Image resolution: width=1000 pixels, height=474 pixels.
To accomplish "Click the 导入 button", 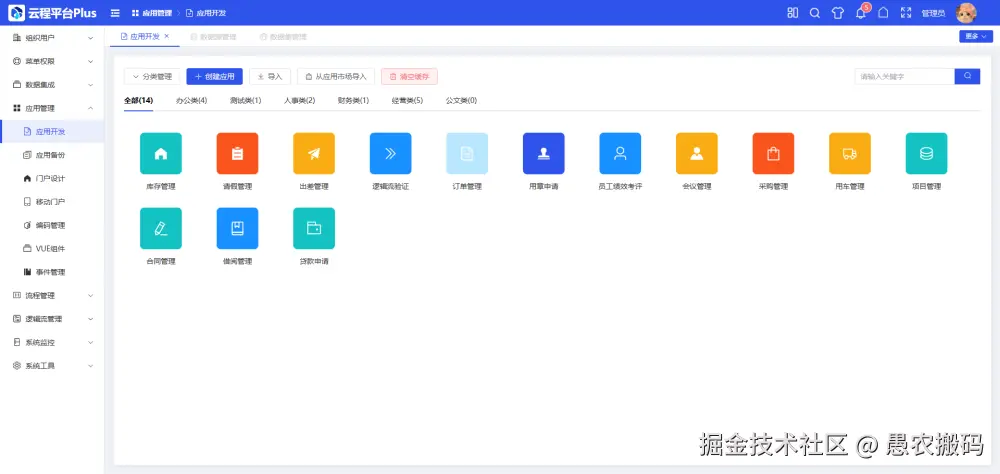I will click(270, 77).
